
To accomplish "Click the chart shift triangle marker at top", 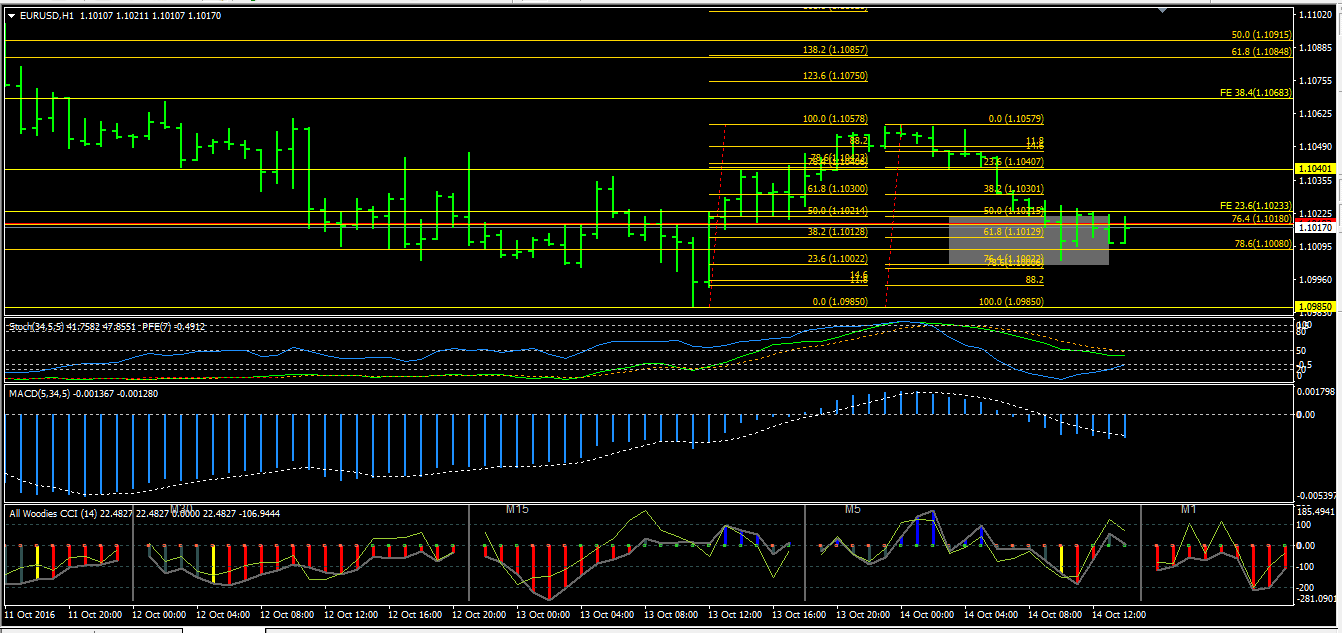I will [1161, 10].
